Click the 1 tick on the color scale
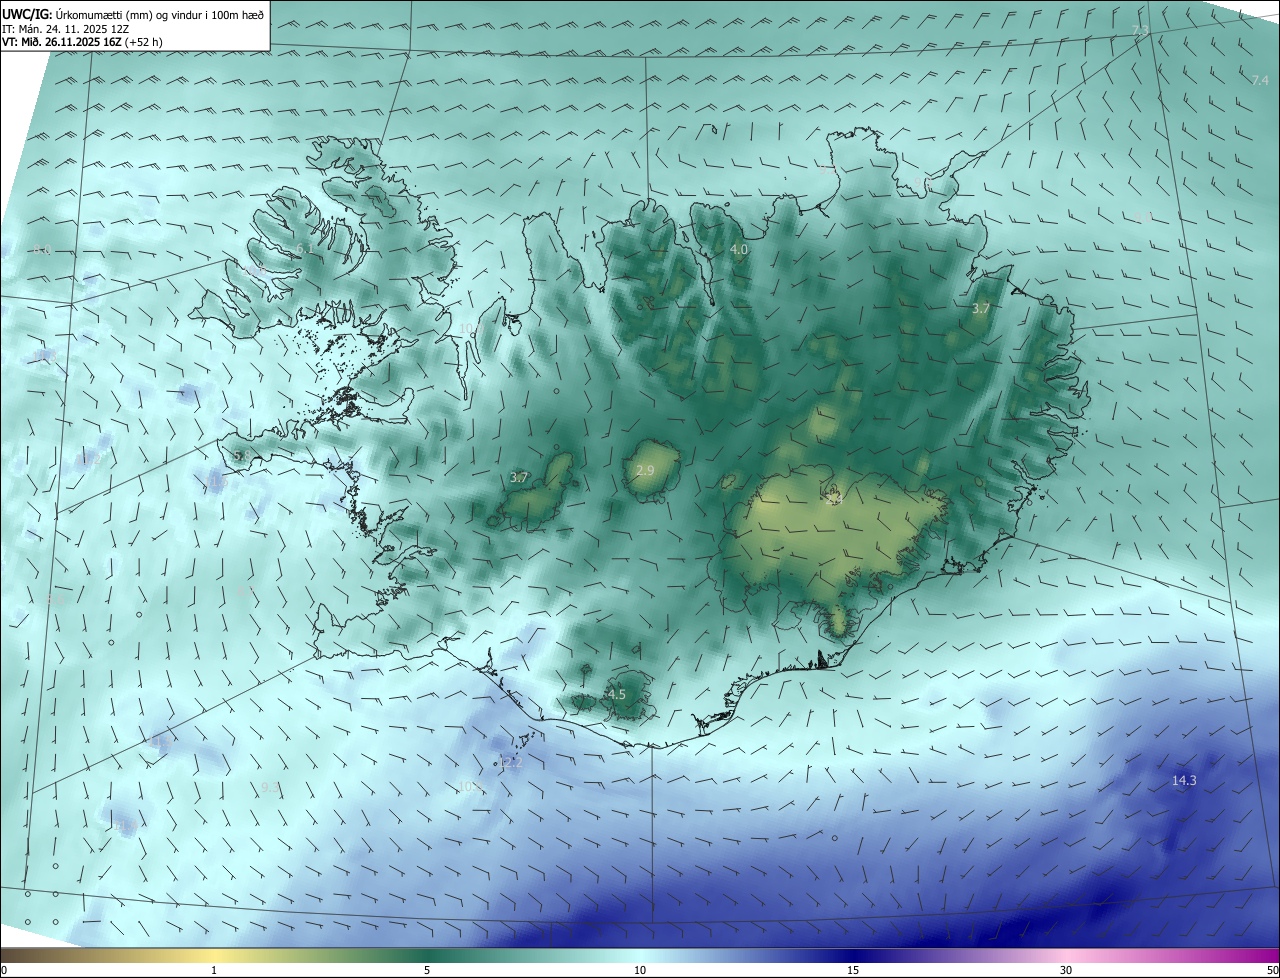 click(214, 970)
